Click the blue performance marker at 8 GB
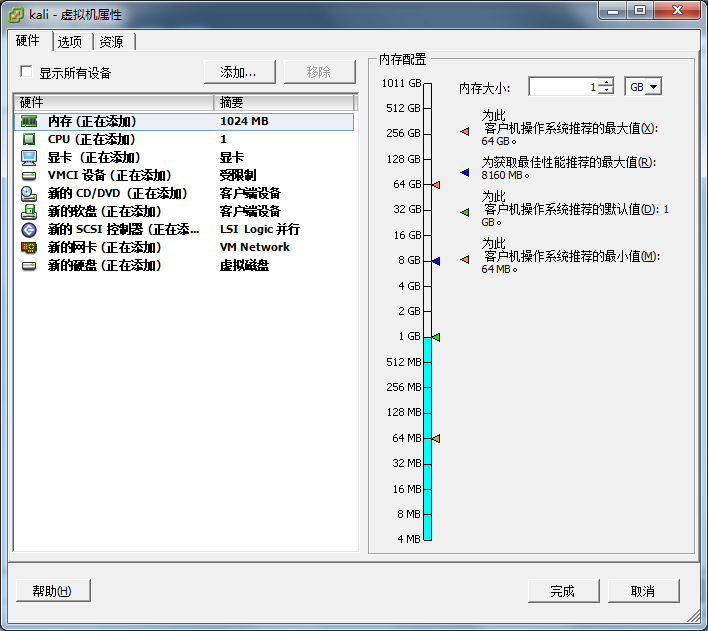The height and width of the screenshot is (631, 708). 436,261
